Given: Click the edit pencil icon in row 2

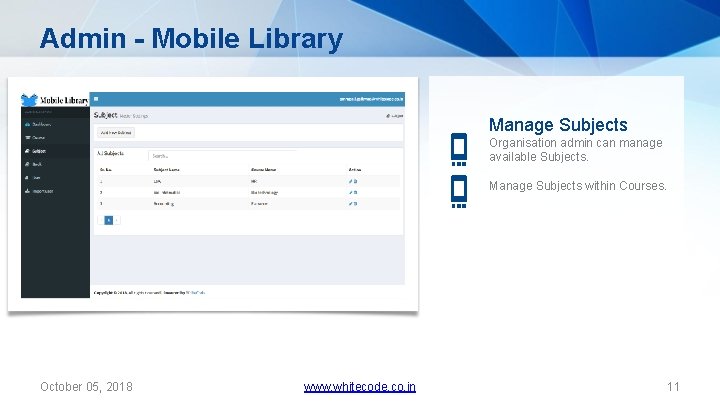Looking at the screenshot, I should (x=350, y=192).
